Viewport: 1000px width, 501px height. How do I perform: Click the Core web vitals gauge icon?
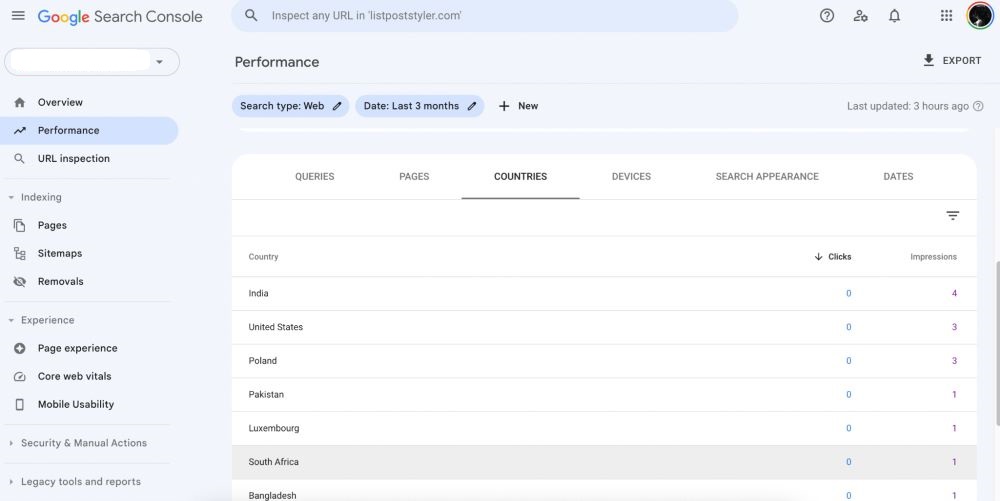click(x=20, y=376)
